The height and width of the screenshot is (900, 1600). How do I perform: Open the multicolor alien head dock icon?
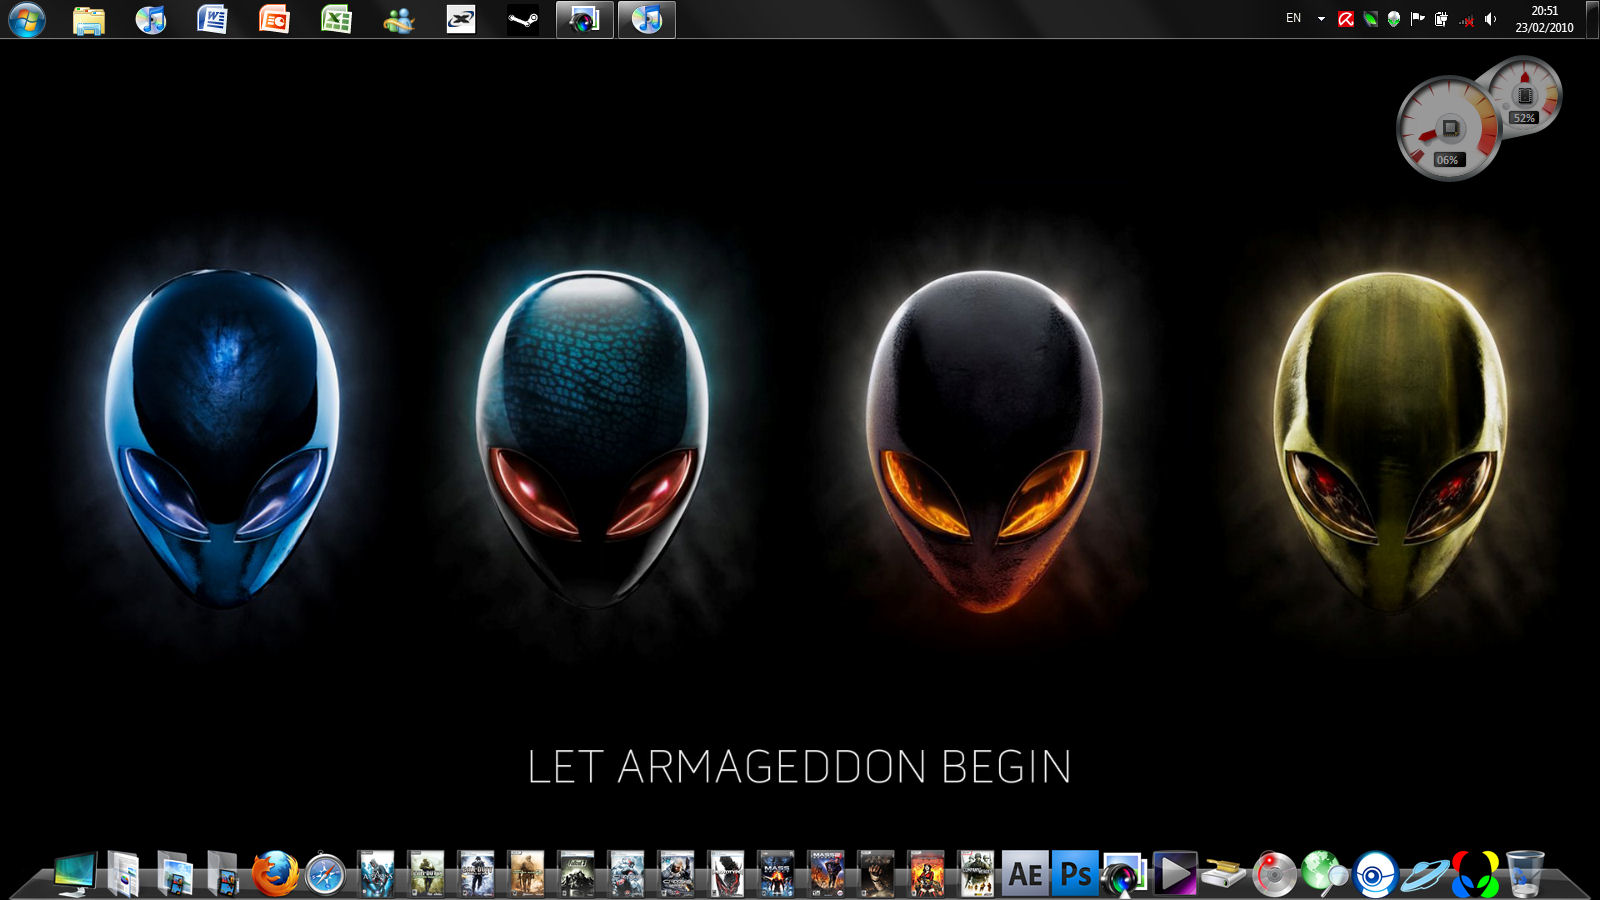pyautogui.click(x=1475, y=874)
